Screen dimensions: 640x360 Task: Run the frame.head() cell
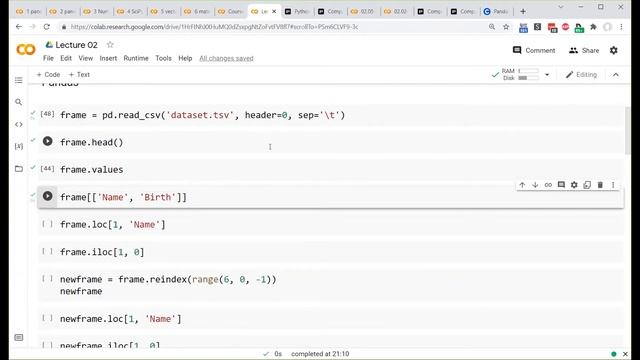(48, 141)
